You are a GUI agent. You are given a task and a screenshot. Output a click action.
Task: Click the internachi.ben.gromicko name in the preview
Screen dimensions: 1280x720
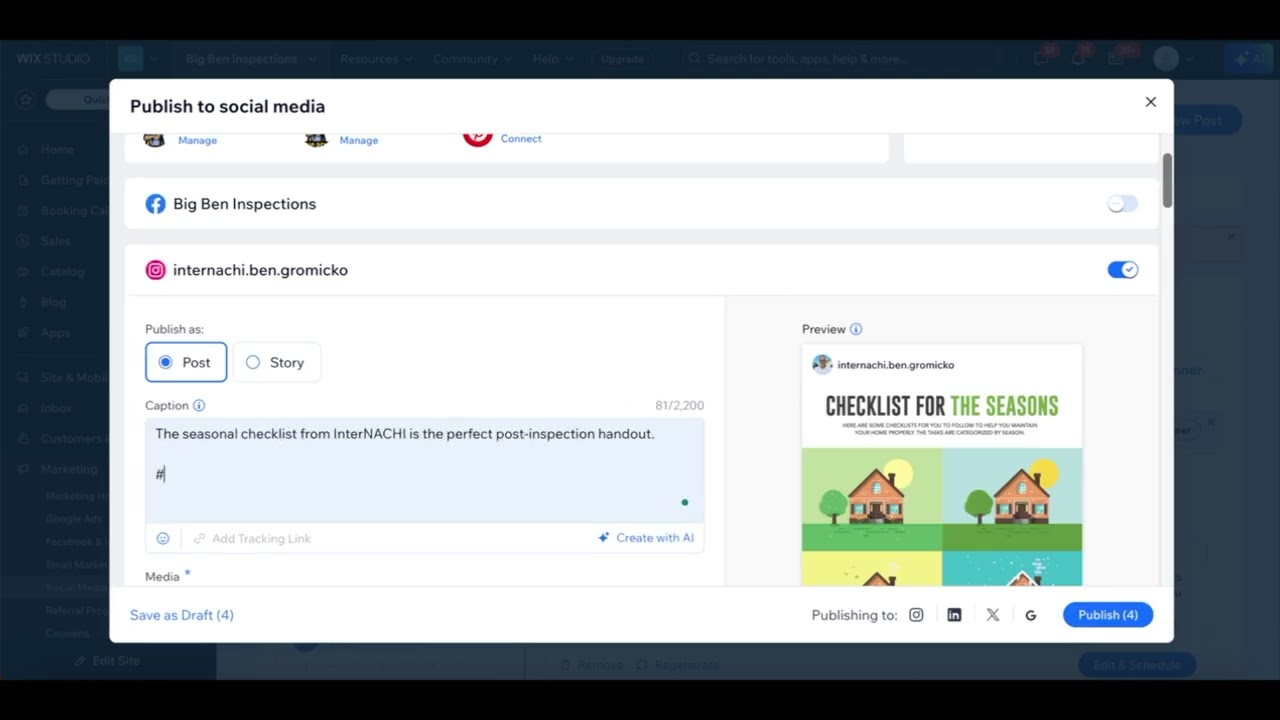(896, 365)
